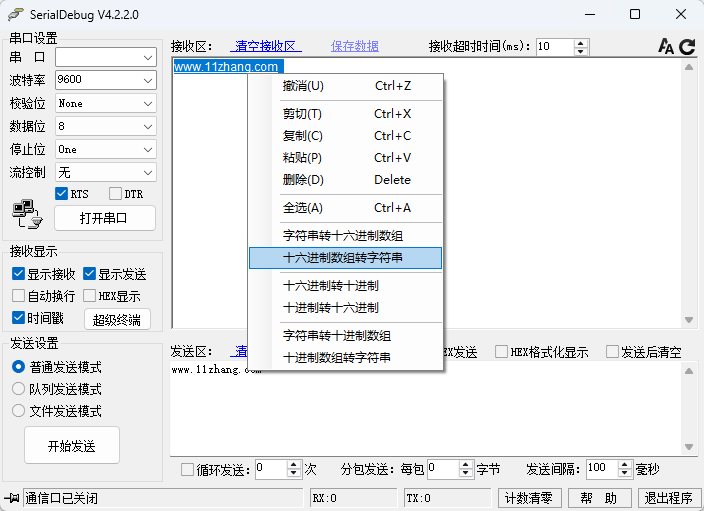Click 超级终端 button

(x=117, y=319)
